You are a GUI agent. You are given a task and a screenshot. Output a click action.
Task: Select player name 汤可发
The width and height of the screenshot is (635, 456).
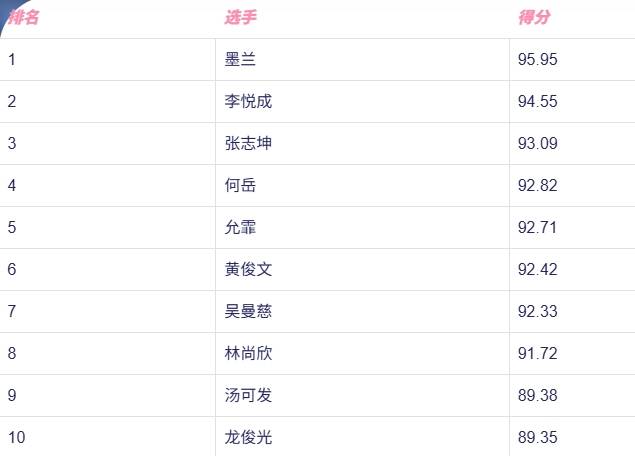coord(248,395)
